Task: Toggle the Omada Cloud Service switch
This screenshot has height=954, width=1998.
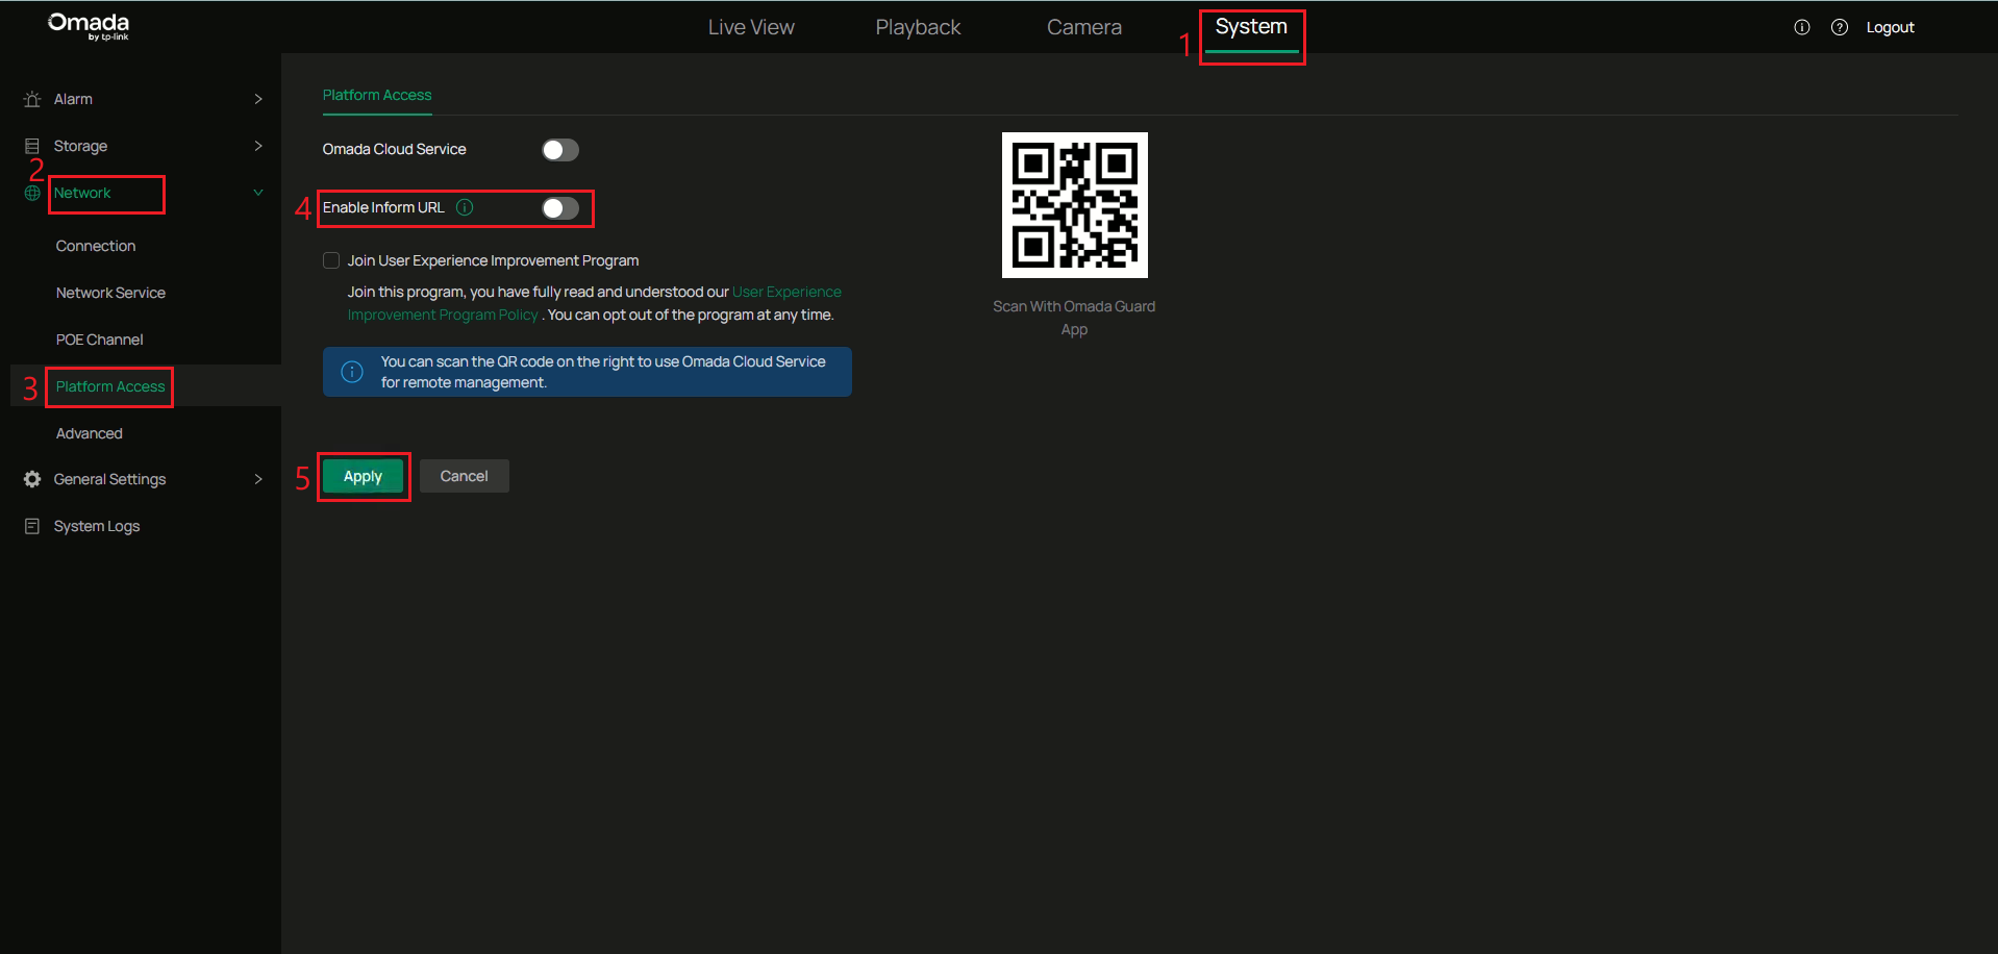Action: (x=560, y=150)
